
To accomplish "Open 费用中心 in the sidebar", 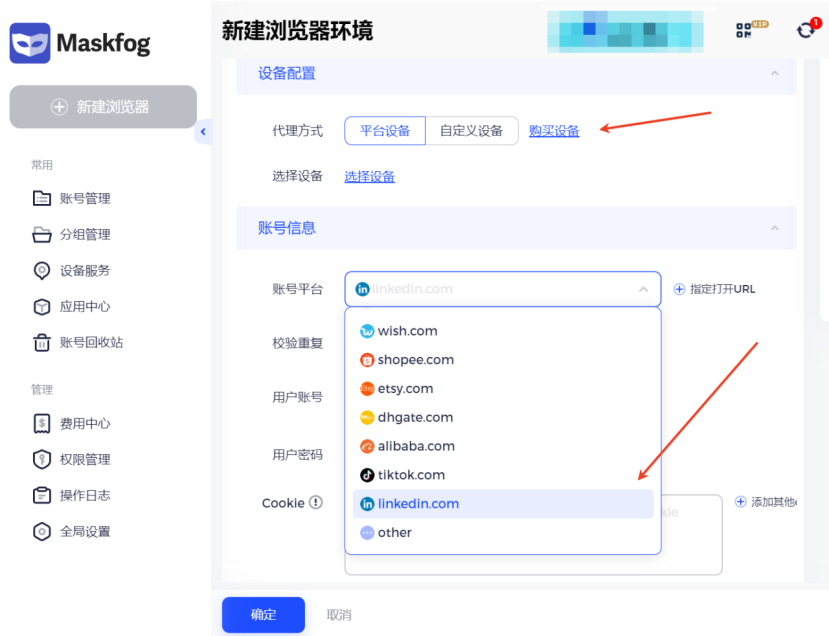I will 84,423.
